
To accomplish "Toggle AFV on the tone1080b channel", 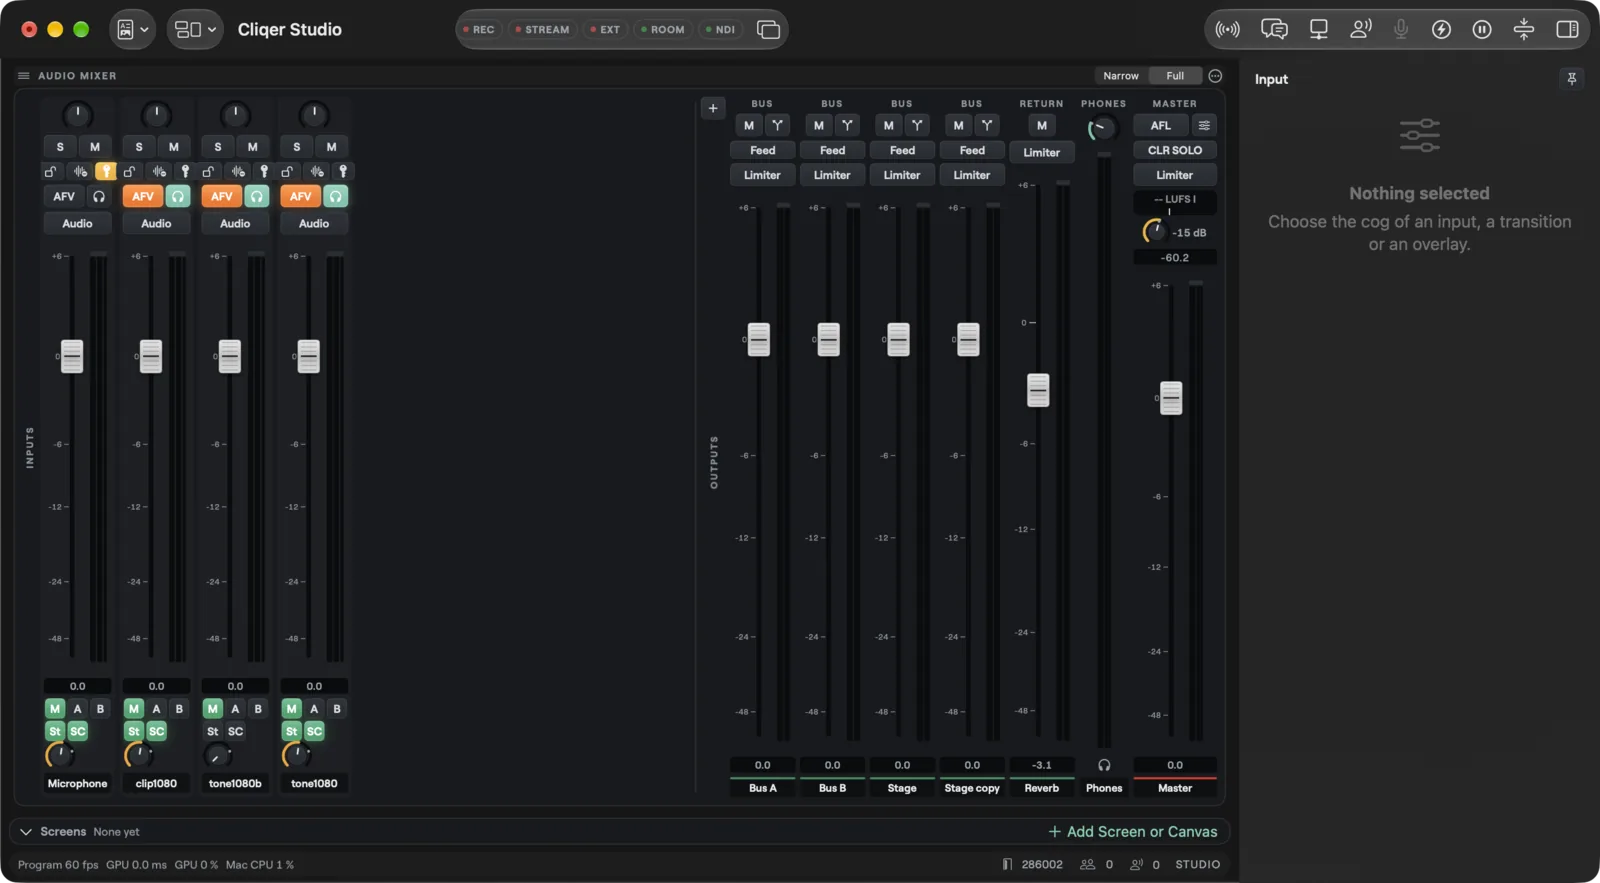I will 221,196.
